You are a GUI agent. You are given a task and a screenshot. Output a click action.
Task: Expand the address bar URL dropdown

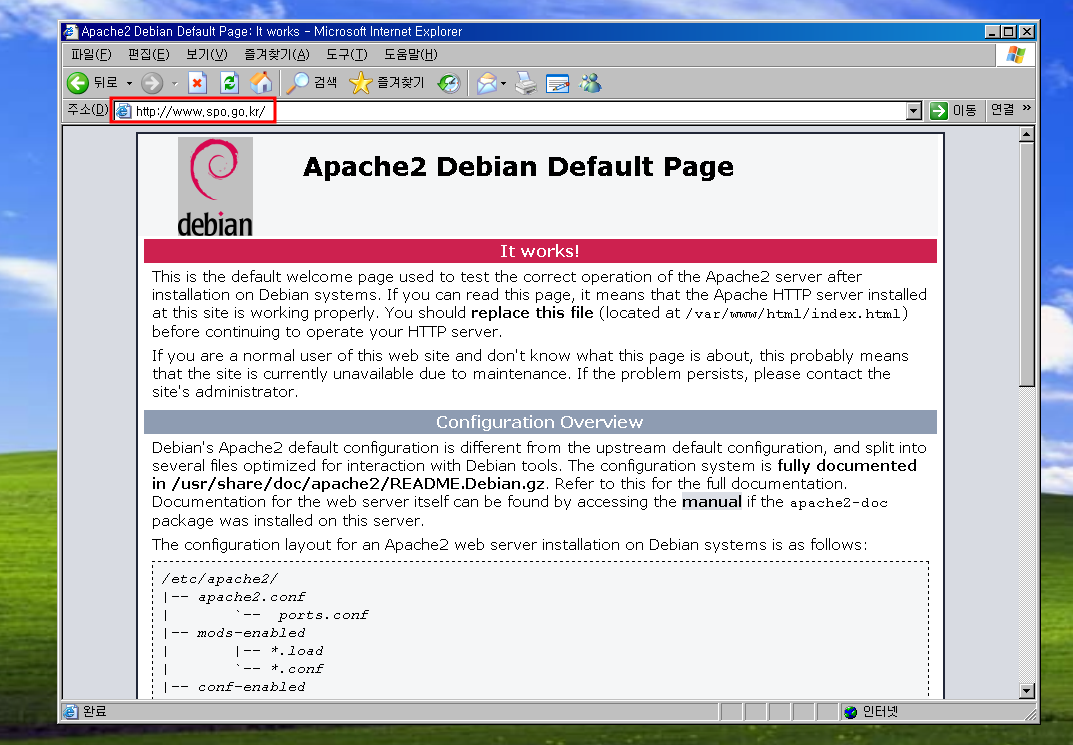[x=914, y=111]
